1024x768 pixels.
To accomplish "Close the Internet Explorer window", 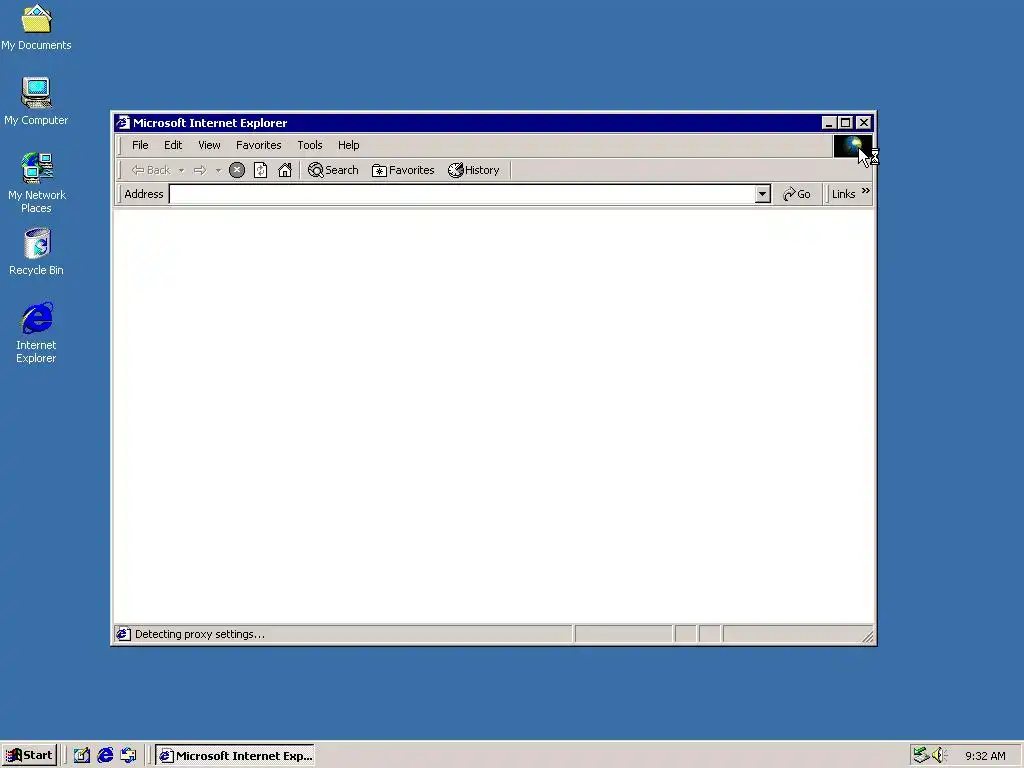I will tap(864, 123).
